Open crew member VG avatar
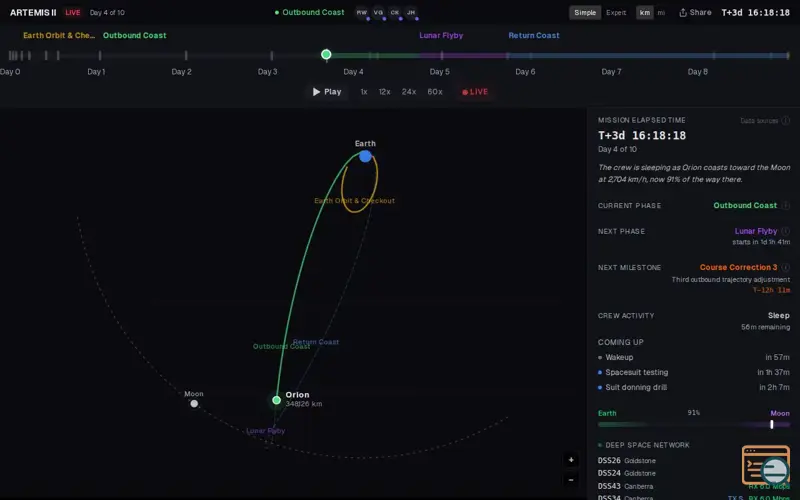This screenshot has width=800, height=500. coord(378,13)
